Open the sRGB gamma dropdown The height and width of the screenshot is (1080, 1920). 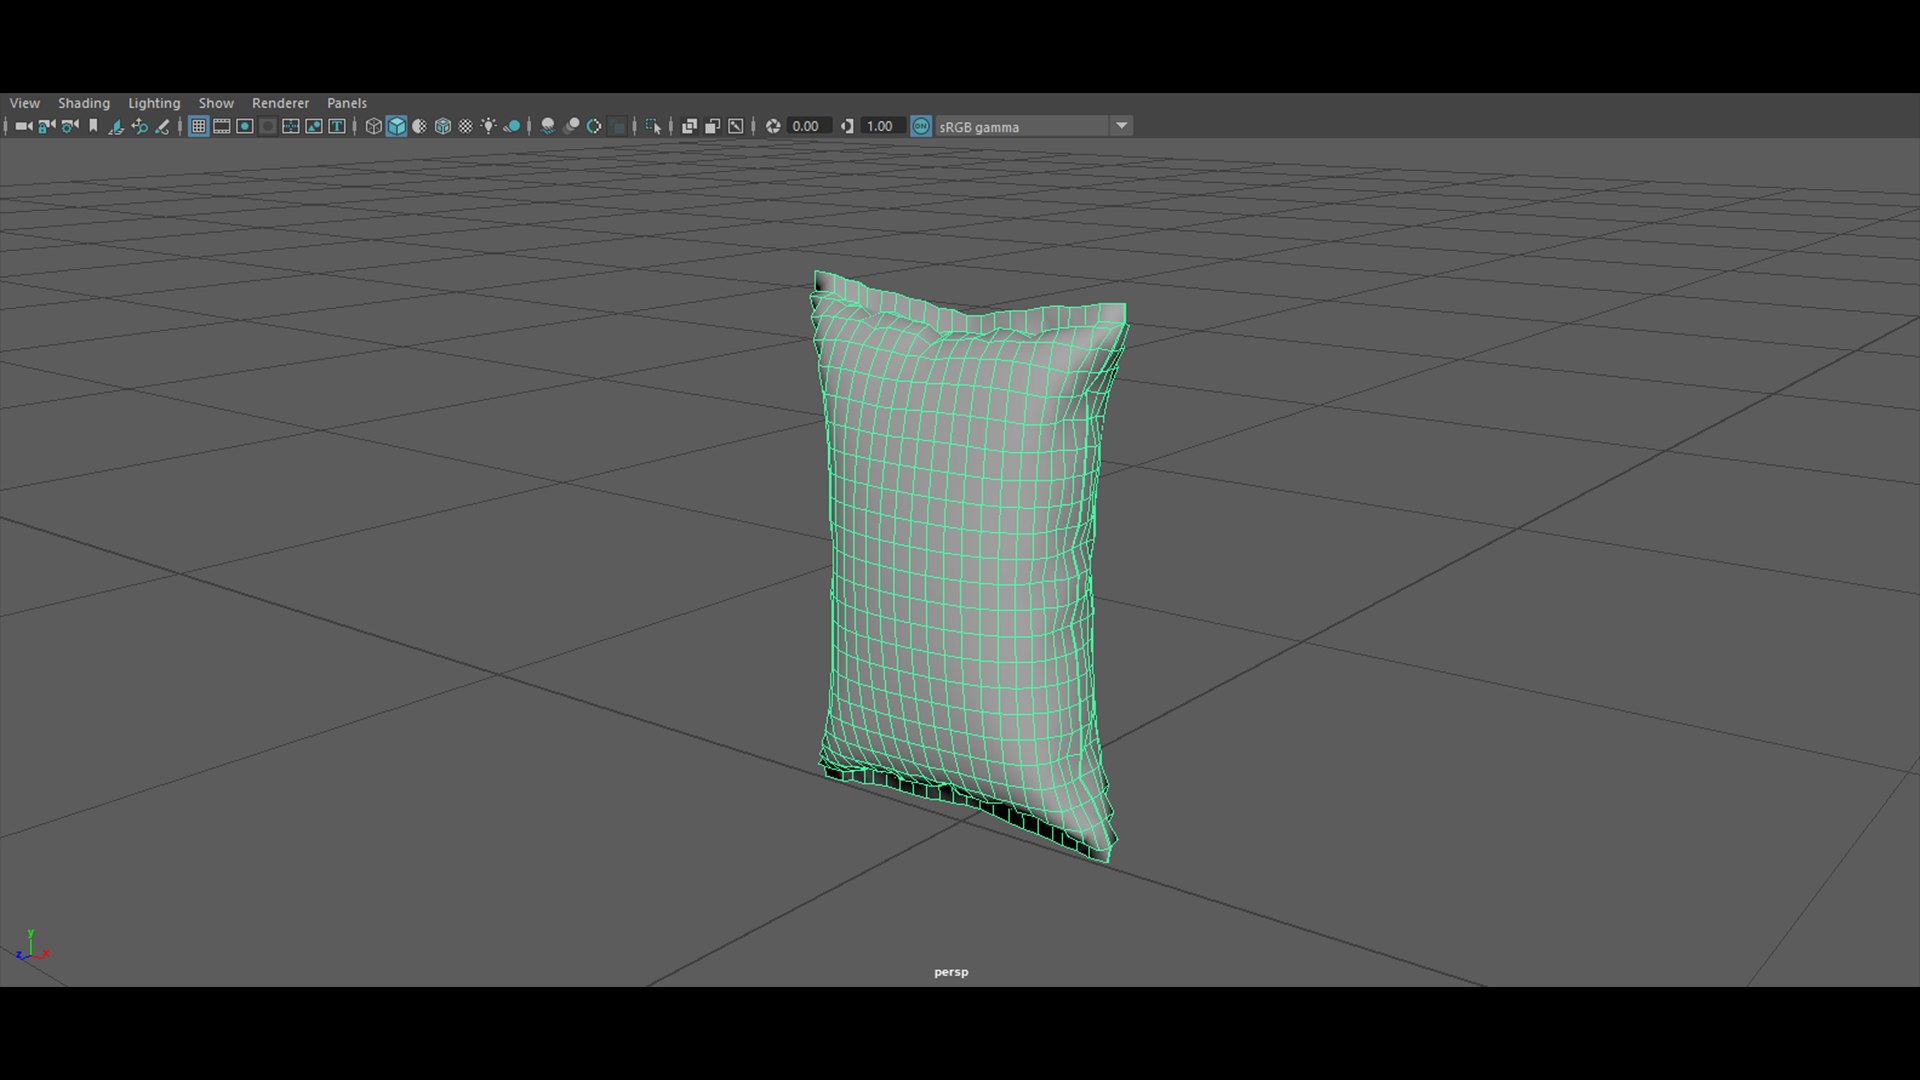point(1034,126)
